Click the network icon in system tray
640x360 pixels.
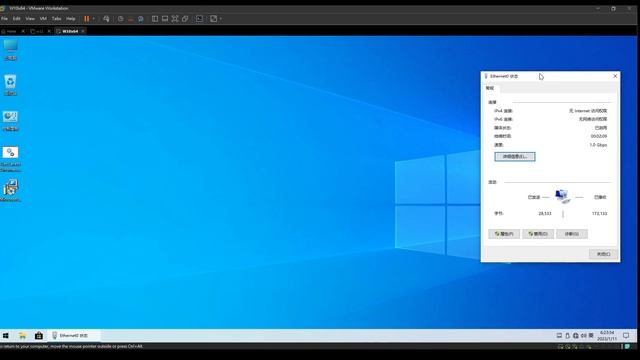click(576, 336)
